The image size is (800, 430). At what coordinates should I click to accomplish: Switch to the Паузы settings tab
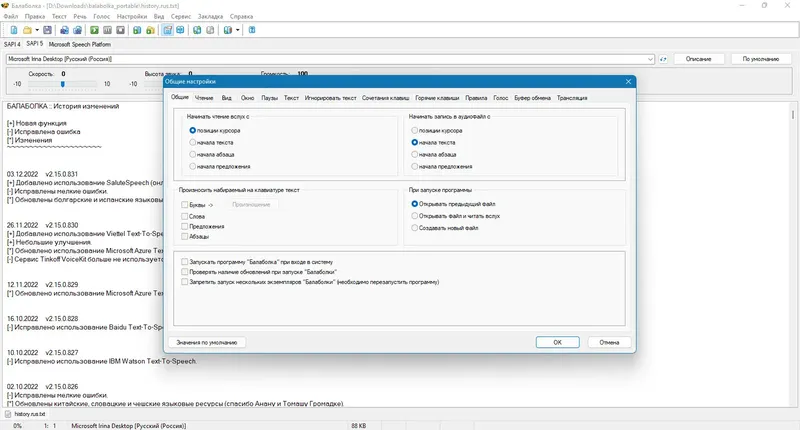pyautogui.click(x=269, y=98)
